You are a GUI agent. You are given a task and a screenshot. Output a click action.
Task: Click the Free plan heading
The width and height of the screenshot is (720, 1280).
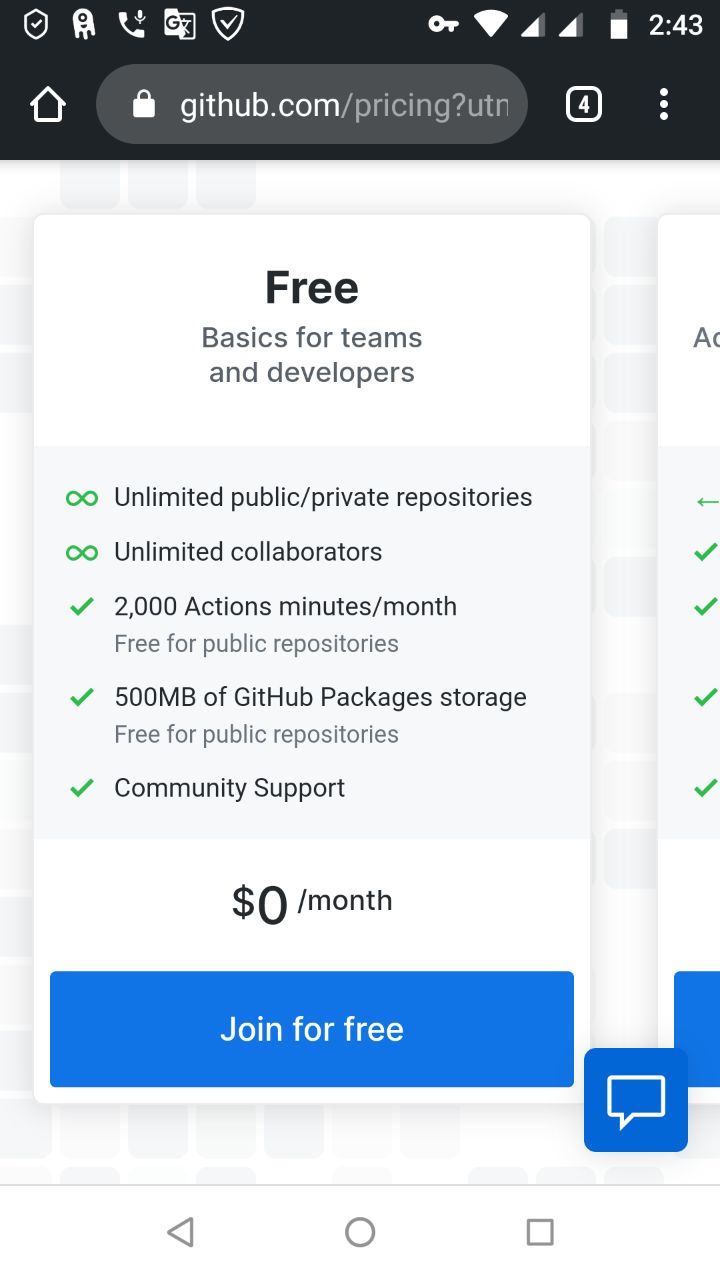pos(312,288)
